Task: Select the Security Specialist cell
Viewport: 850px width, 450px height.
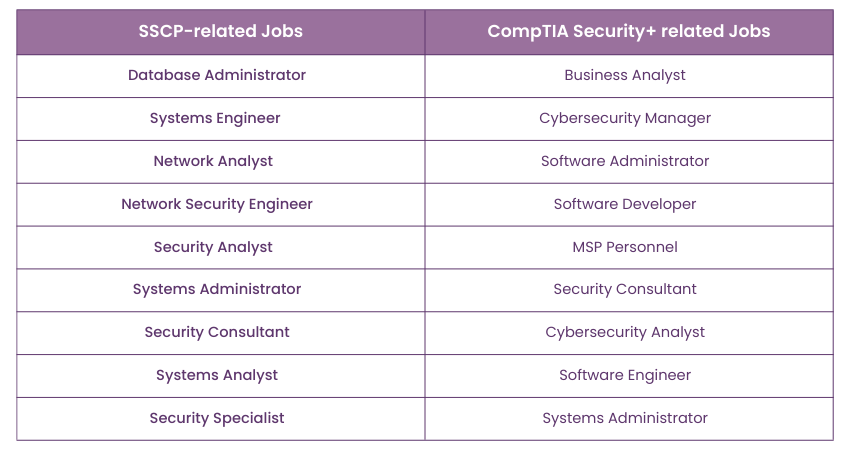Action: point(217,418)
